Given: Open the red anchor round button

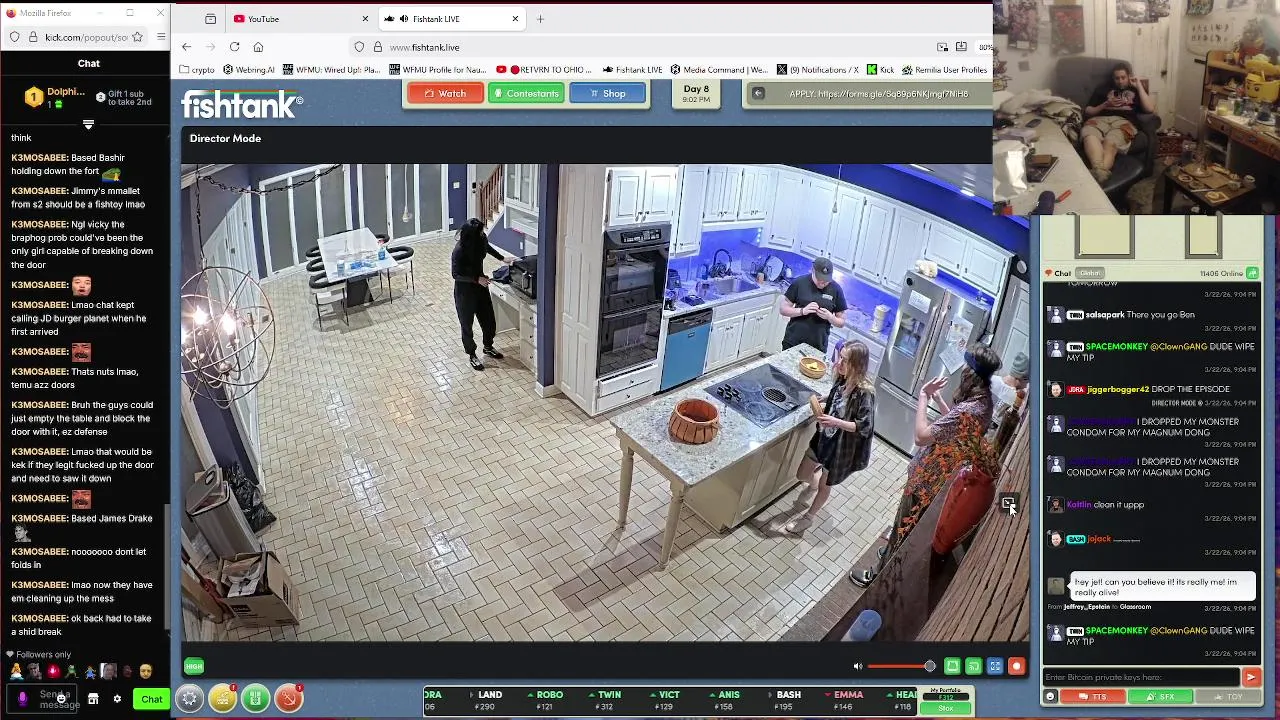Looking at the screenshot, I should [288, 699].
